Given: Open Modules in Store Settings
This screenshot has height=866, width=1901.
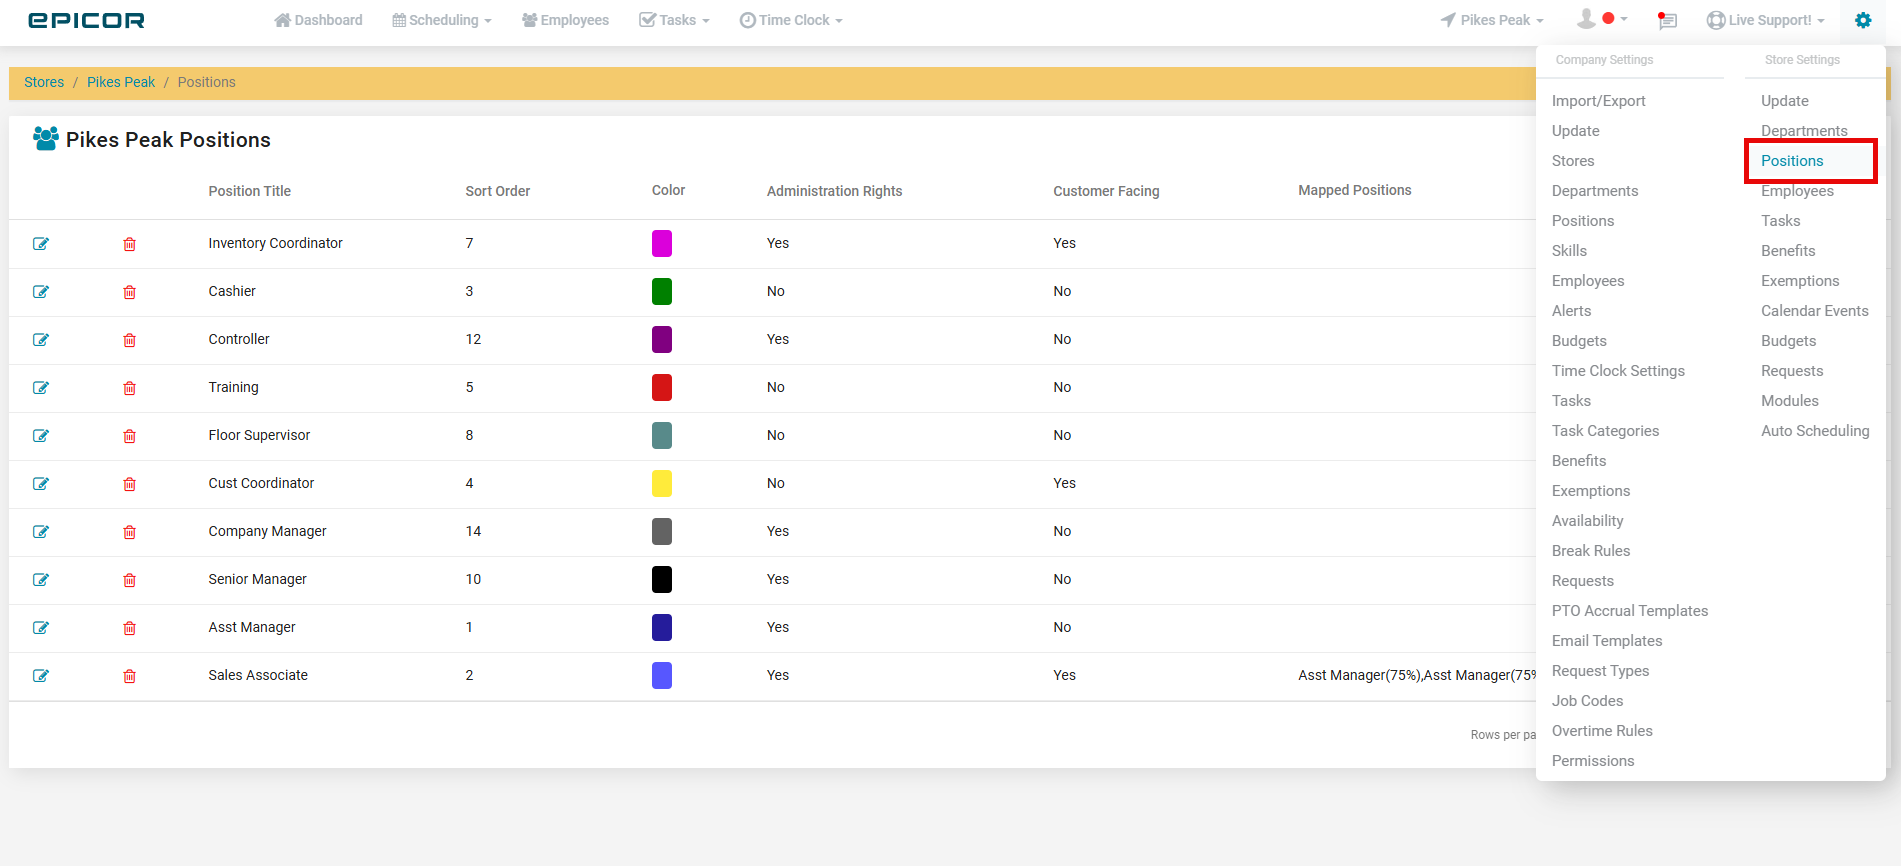Looking at the screenshot, I should 1790,401.
